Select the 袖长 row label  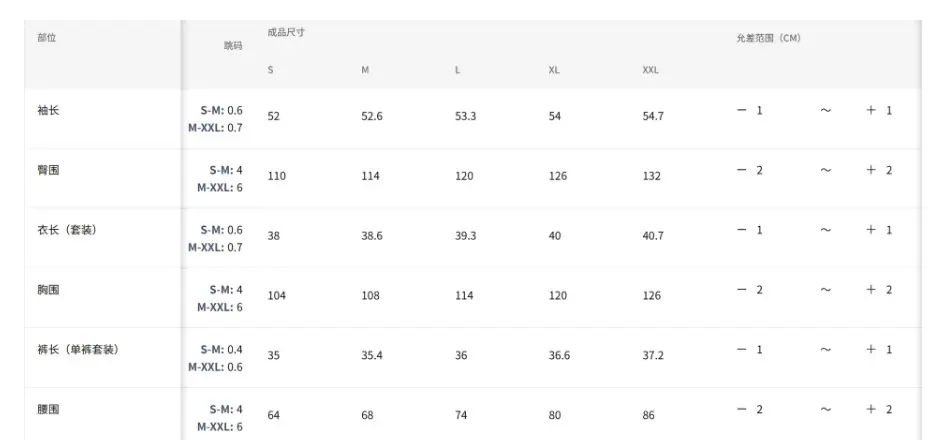coord(48,110)
